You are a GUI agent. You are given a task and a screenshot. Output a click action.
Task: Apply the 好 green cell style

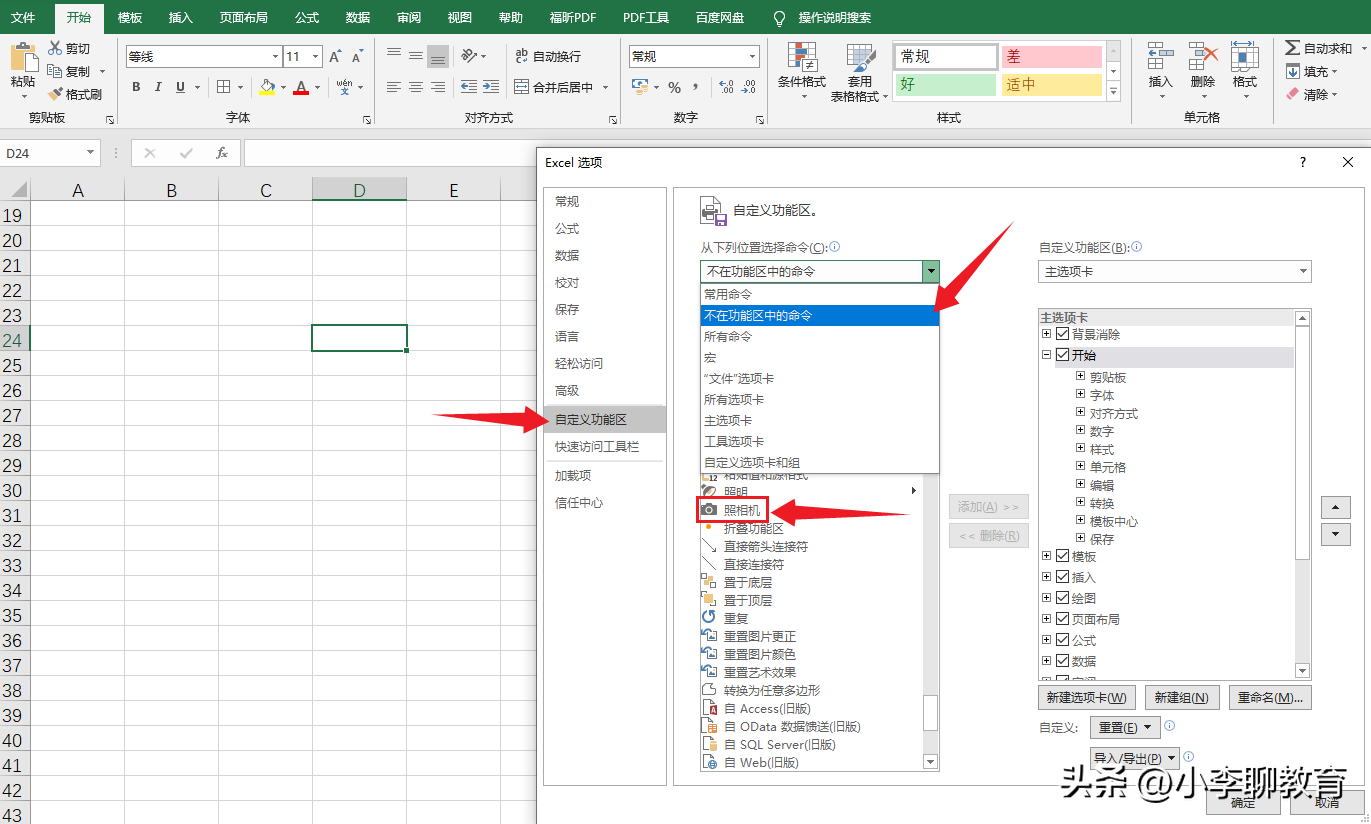pos(945,84)
